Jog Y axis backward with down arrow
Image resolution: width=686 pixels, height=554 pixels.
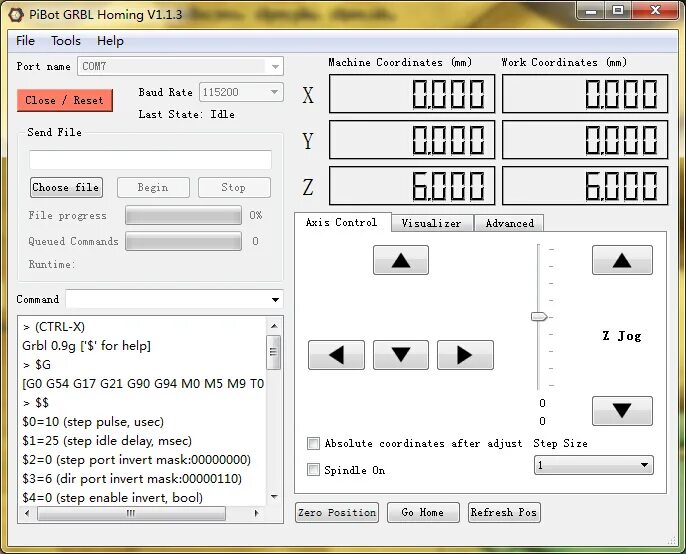tap(401, 355)
